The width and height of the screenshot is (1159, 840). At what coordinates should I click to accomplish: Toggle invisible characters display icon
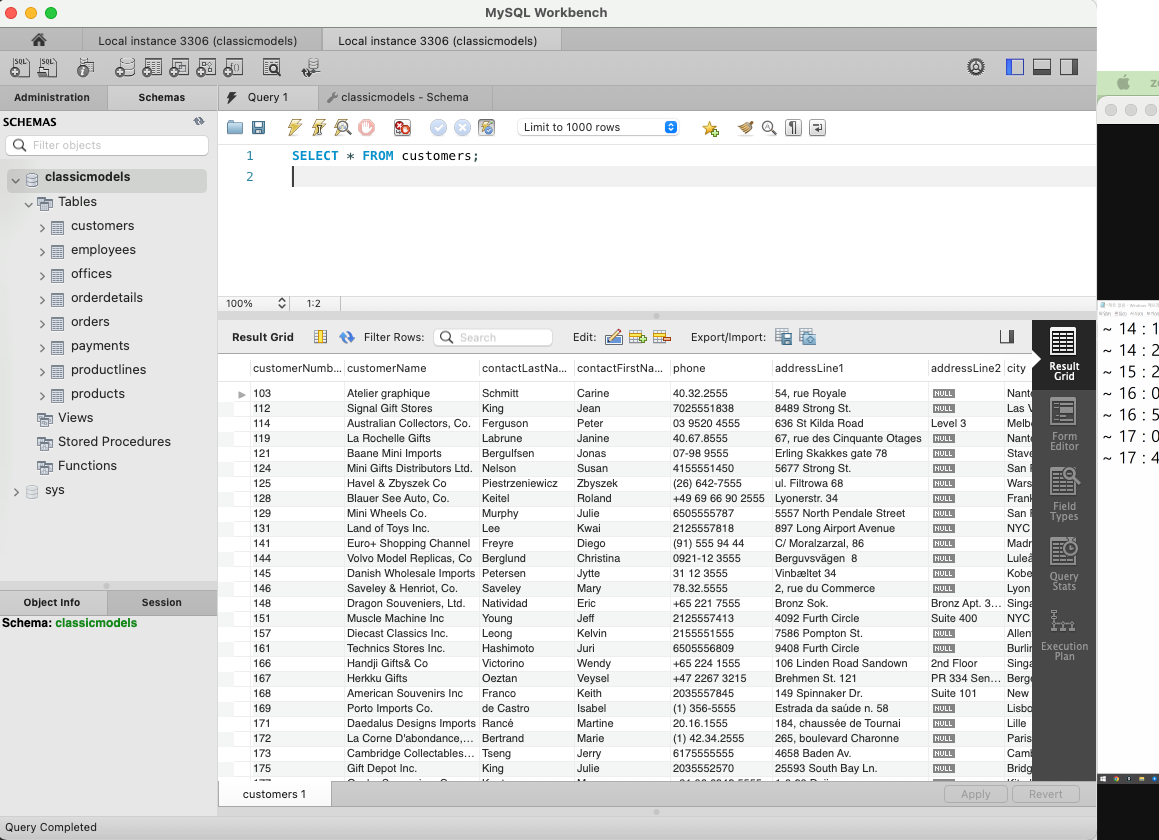793,127
